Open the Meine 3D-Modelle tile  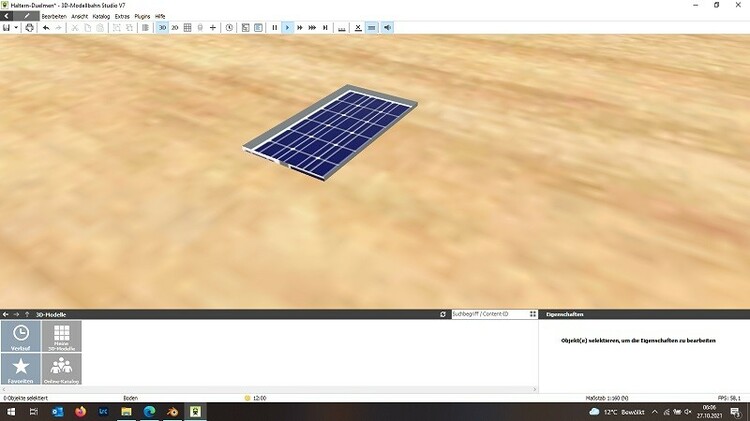[62, 337]
